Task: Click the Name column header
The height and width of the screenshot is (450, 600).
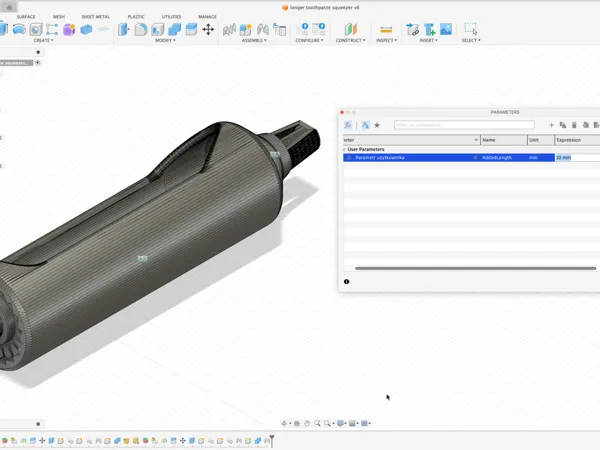Action: [x=504, y=140]
